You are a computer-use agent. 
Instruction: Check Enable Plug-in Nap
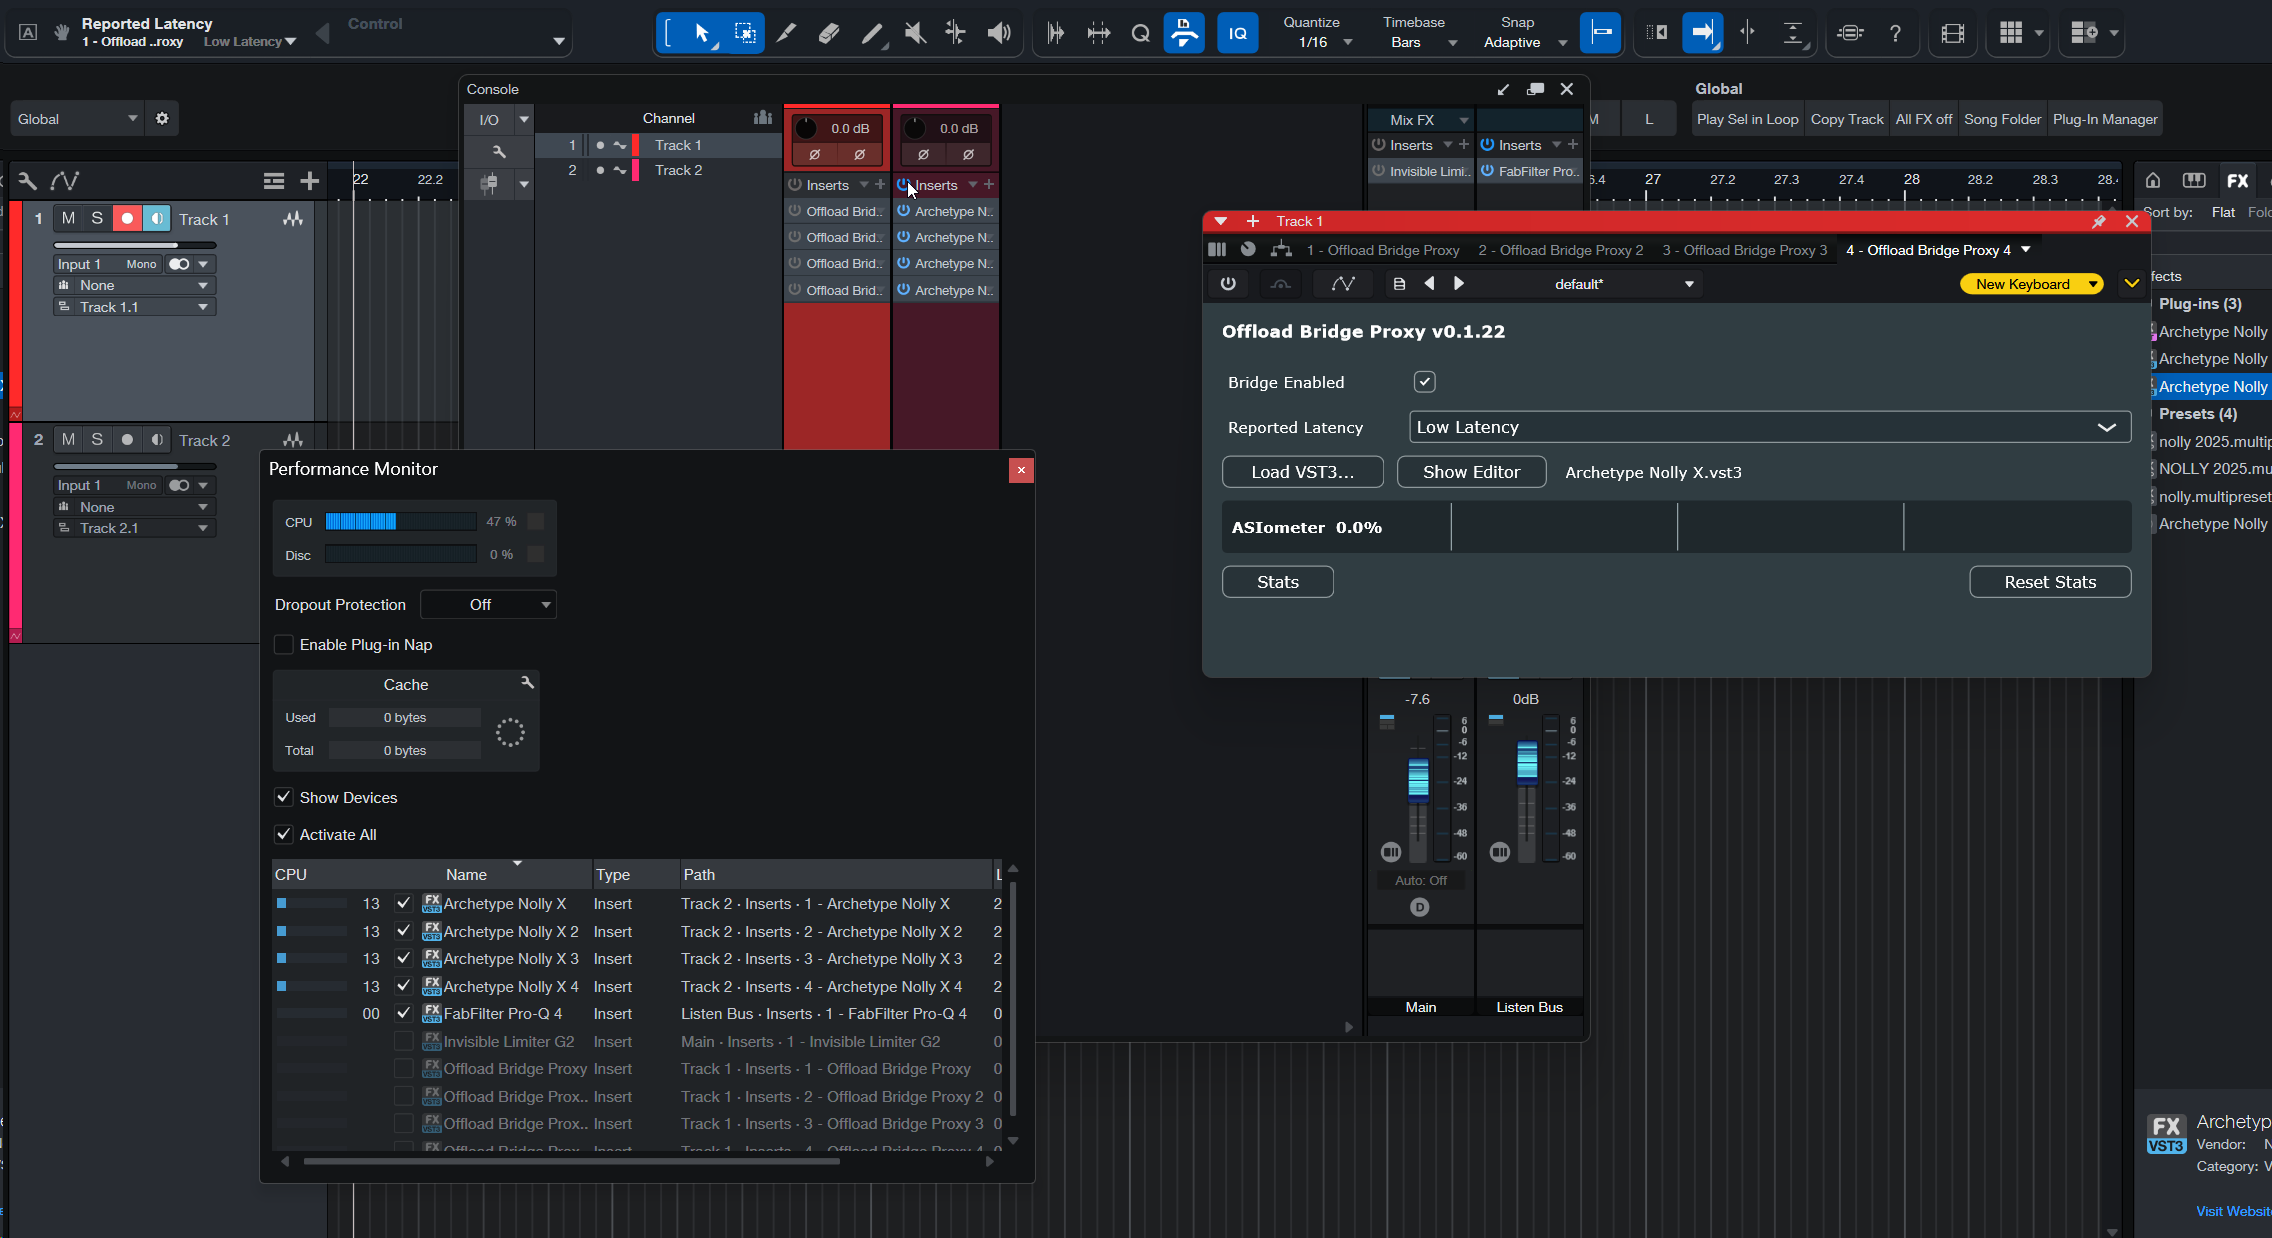coord(284,644)
